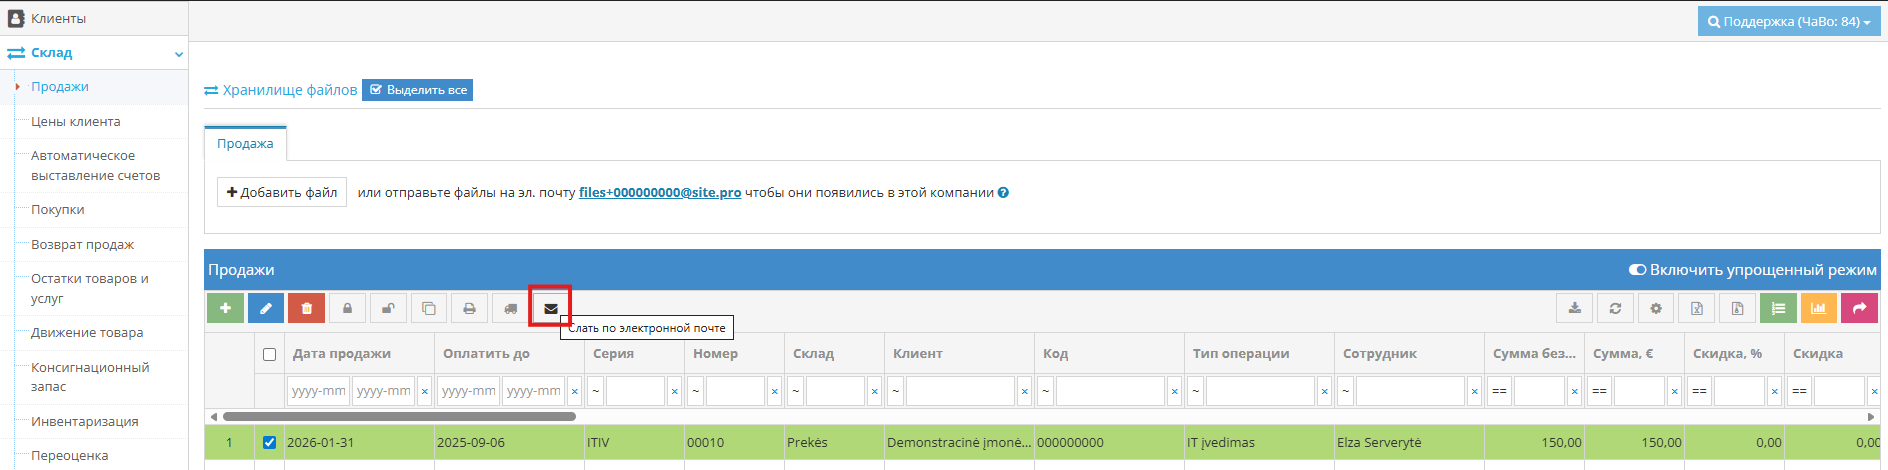
Task: Refresh the sales table
Action: (x=1615, y=308)
